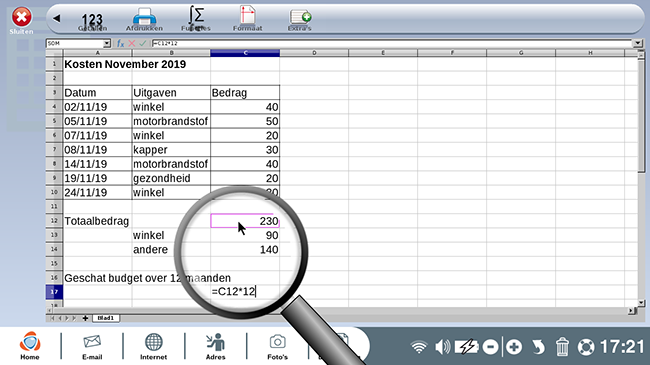Zoom out with the minus button
The image size is (650, 365).
[x=490, y=347]
